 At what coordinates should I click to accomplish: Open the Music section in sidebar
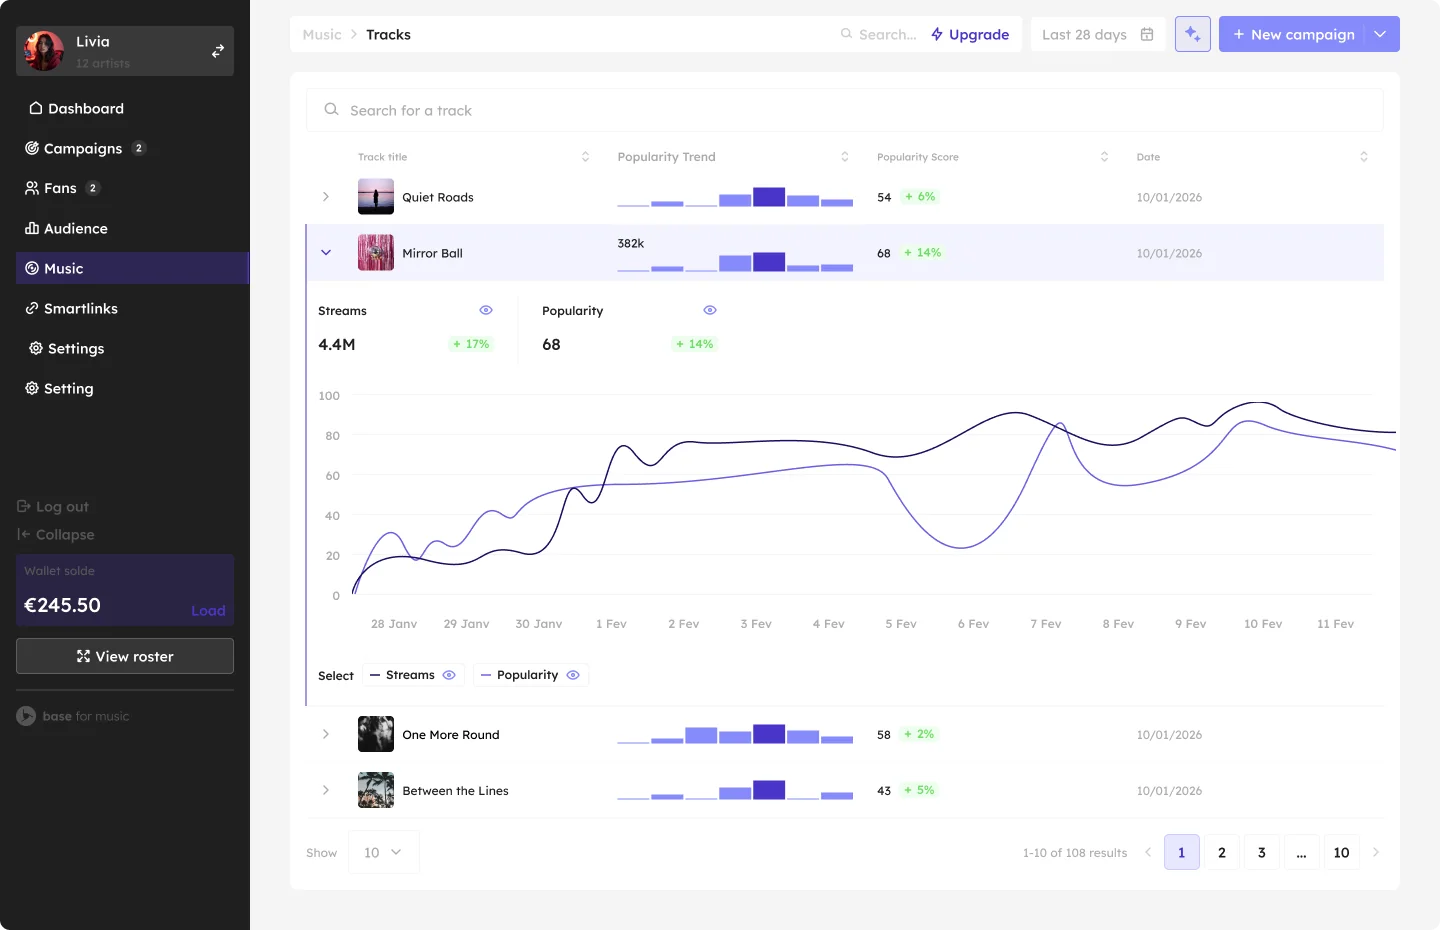132,268
